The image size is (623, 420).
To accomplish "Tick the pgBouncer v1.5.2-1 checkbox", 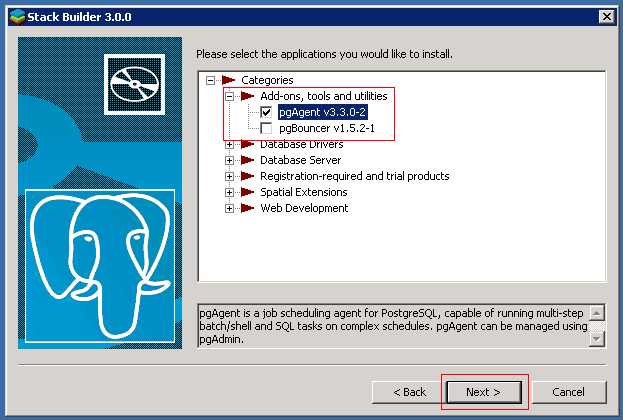I will click(266, 128).
